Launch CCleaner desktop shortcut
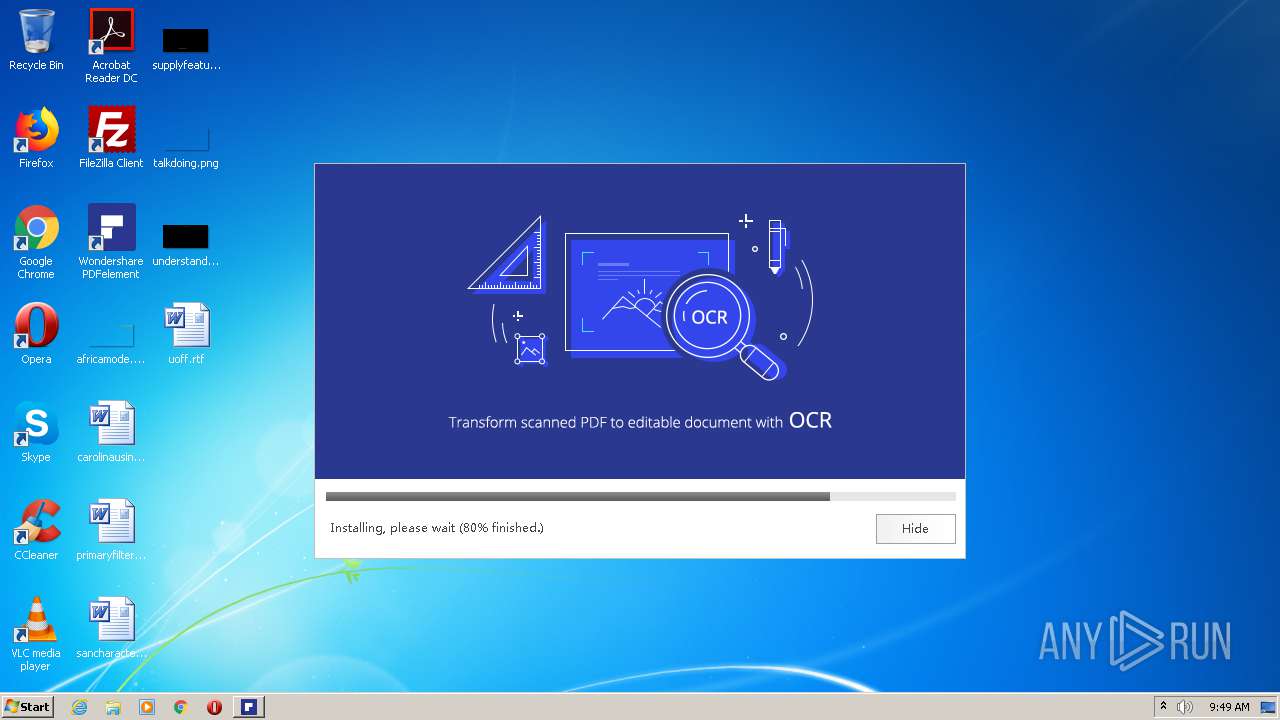This screenshot has height=720, width=1280. point(36,530)
